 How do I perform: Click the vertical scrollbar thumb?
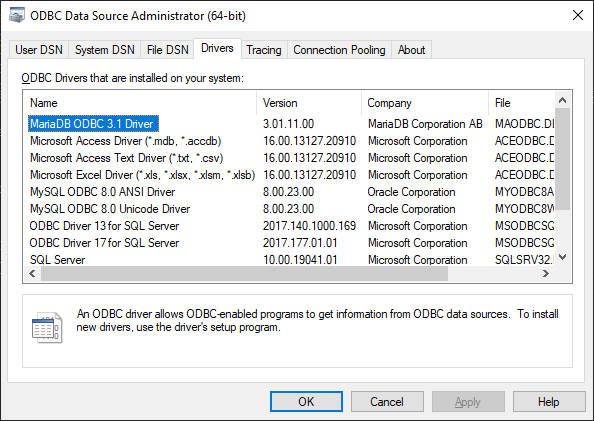click(x=563, y=159)
